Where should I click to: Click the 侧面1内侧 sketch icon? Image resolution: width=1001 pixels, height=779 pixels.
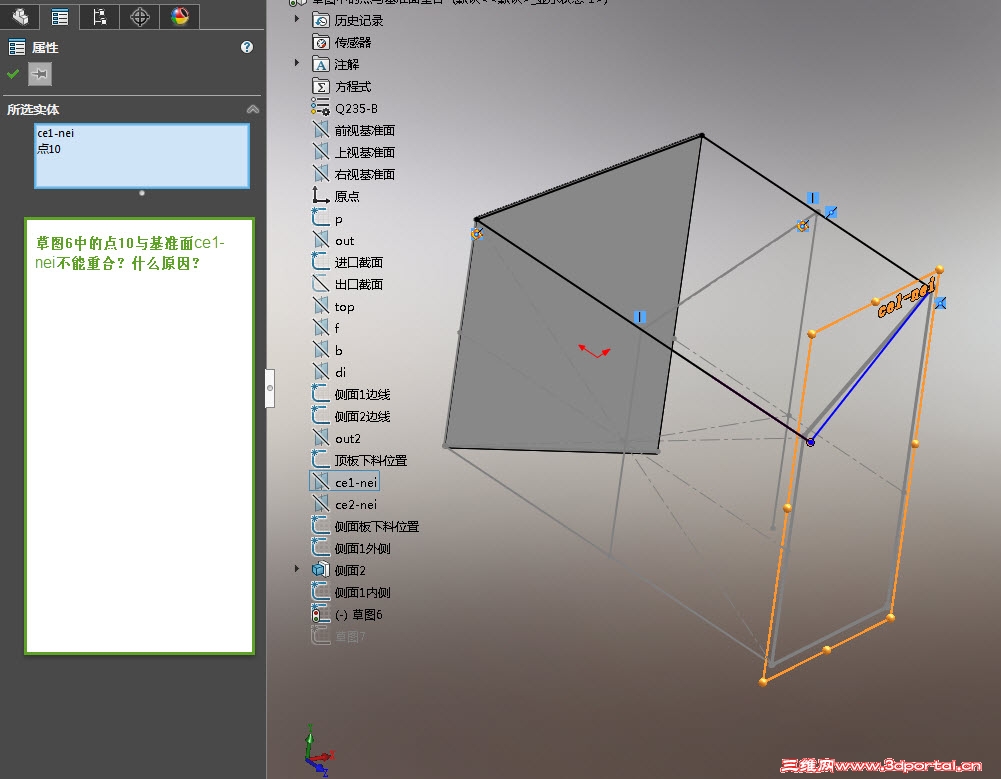click(320, 592)
